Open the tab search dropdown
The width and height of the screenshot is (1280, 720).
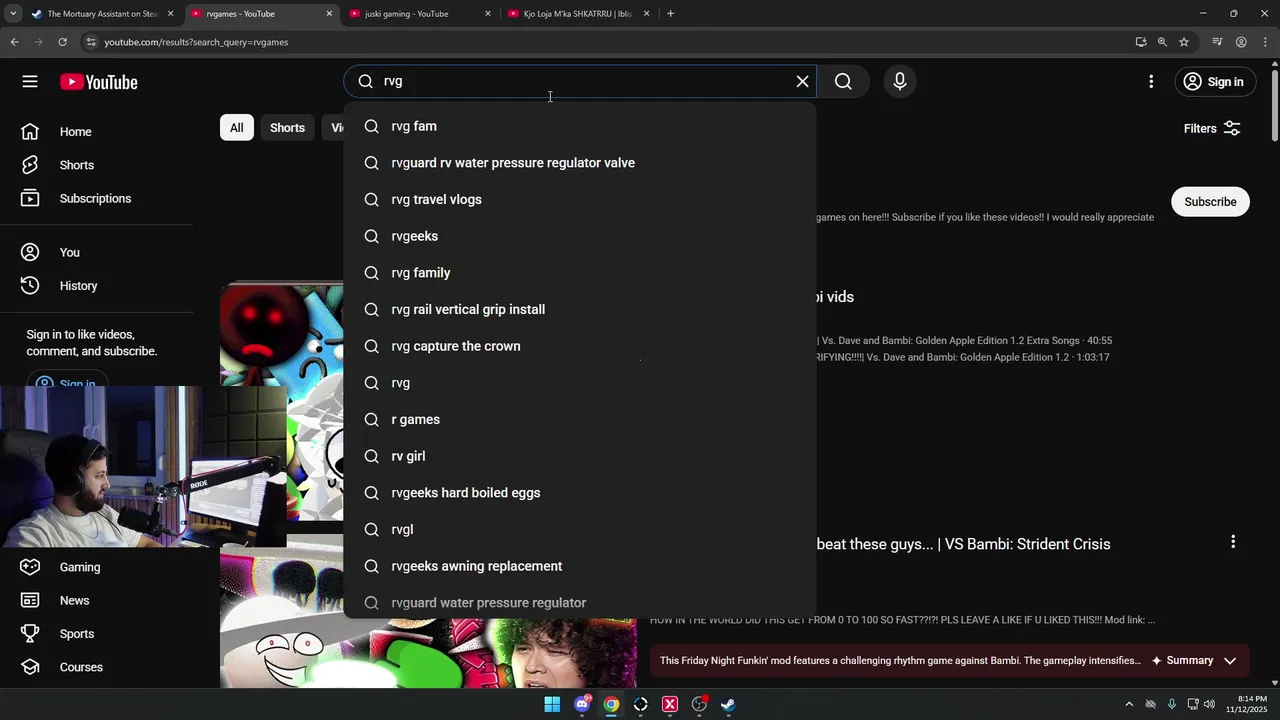[x=13, y=14]
